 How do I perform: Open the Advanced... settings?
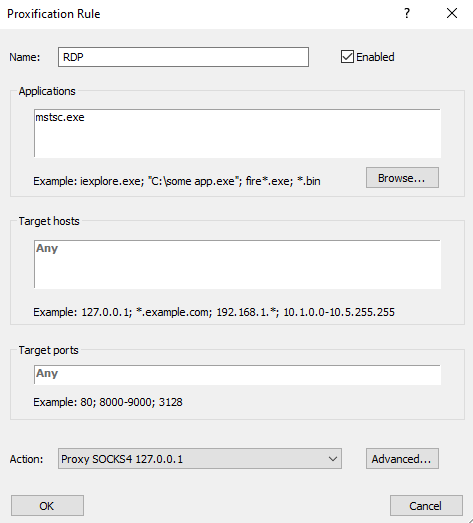[x=402, y=459]
